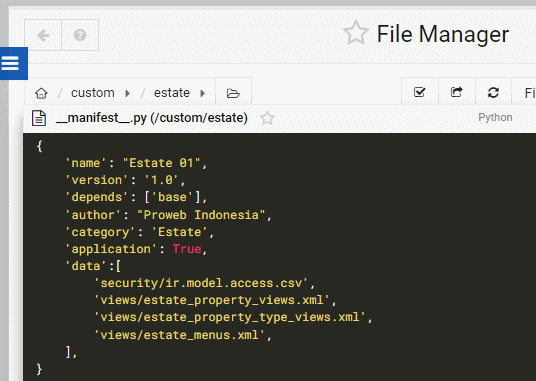The width and height of the screenshot is (536, 381).
Task: Open the custom folder breadcrumb
Action: pyautogui.click(x=93, y=93)
